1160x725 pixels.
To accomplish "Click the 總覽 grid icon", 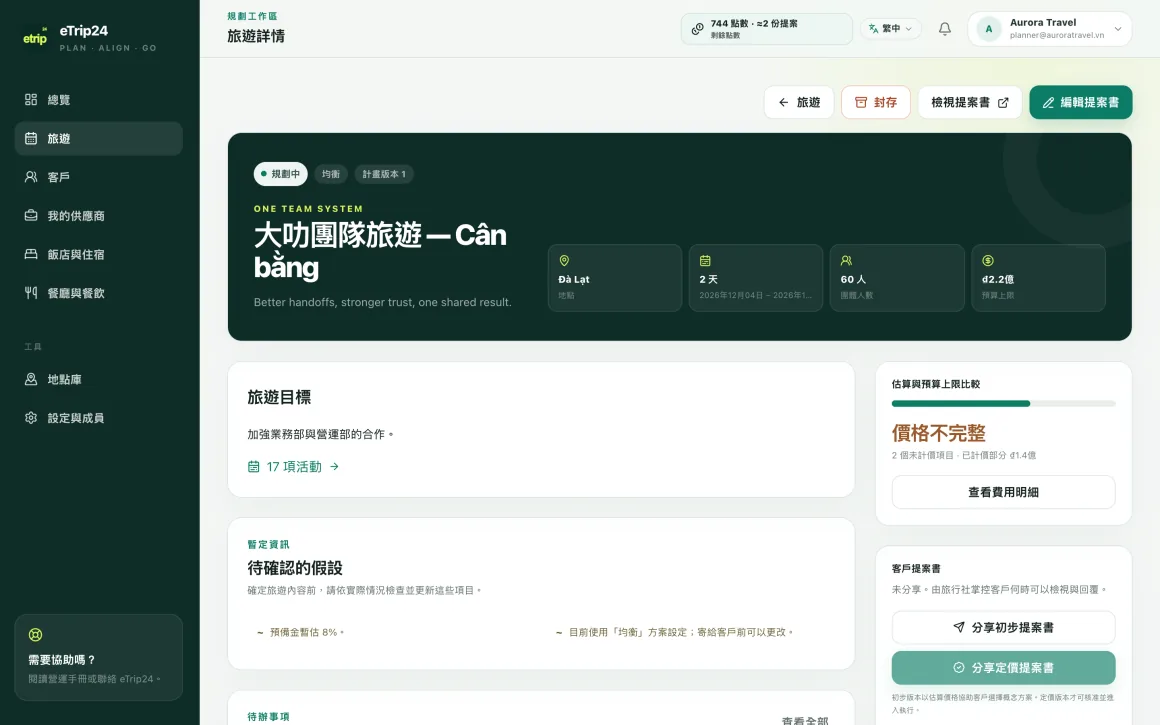I will tap(31, 99).
